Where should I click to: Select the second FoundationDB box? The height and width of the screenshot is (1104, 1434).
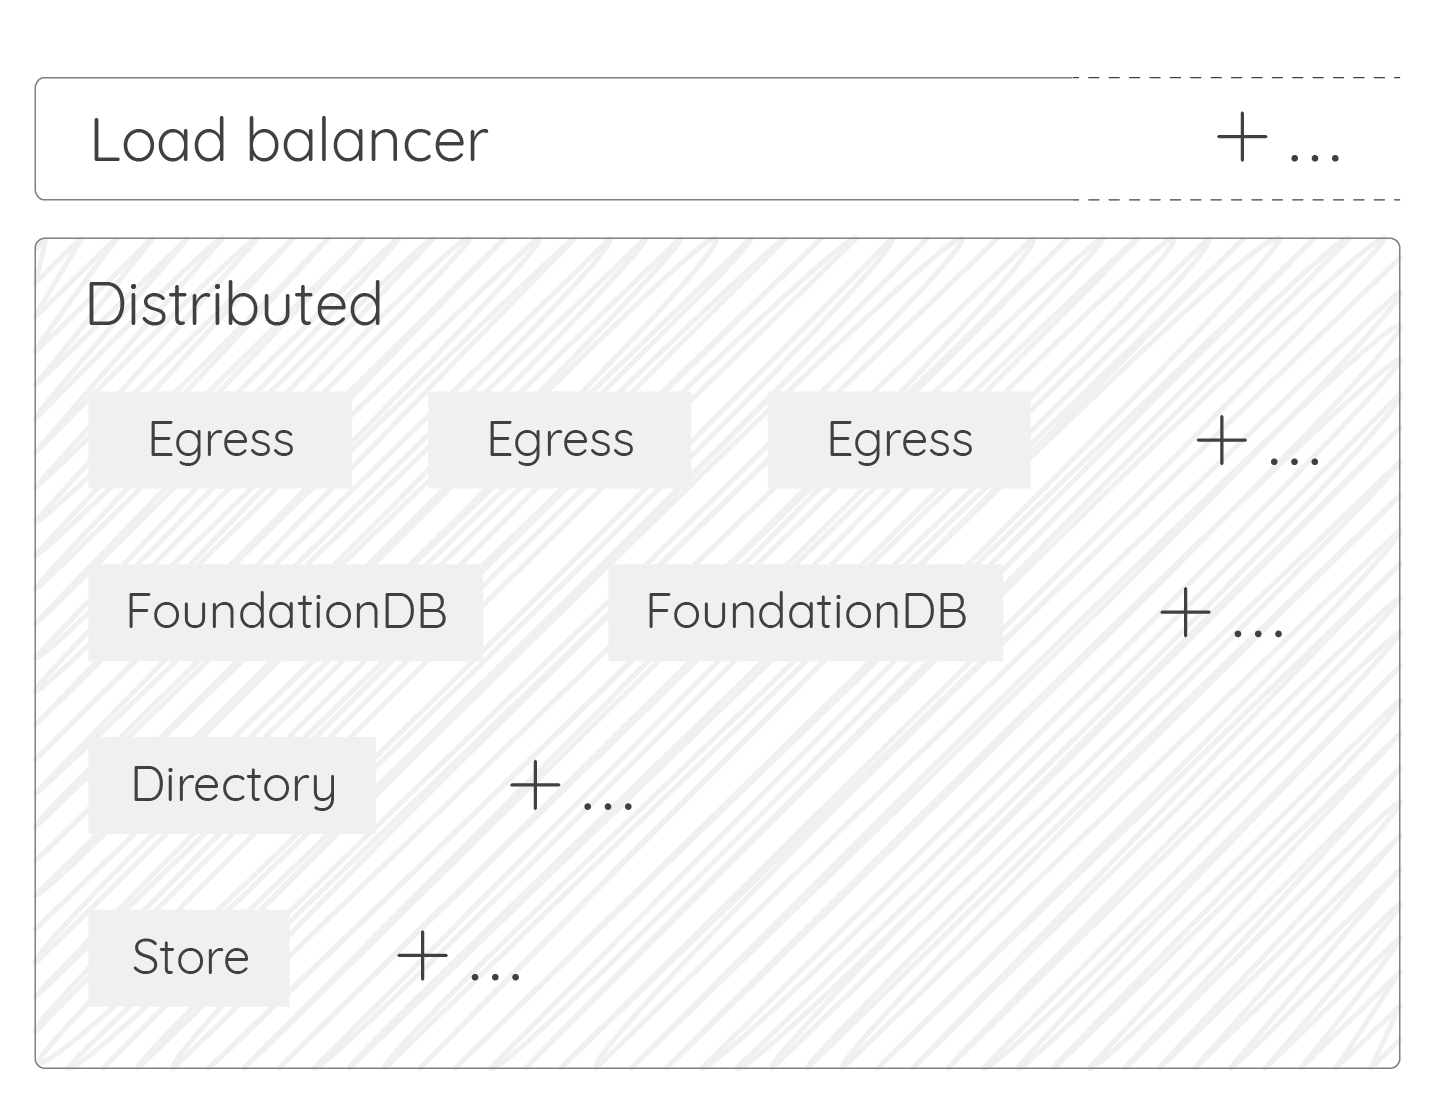(806, 612)
